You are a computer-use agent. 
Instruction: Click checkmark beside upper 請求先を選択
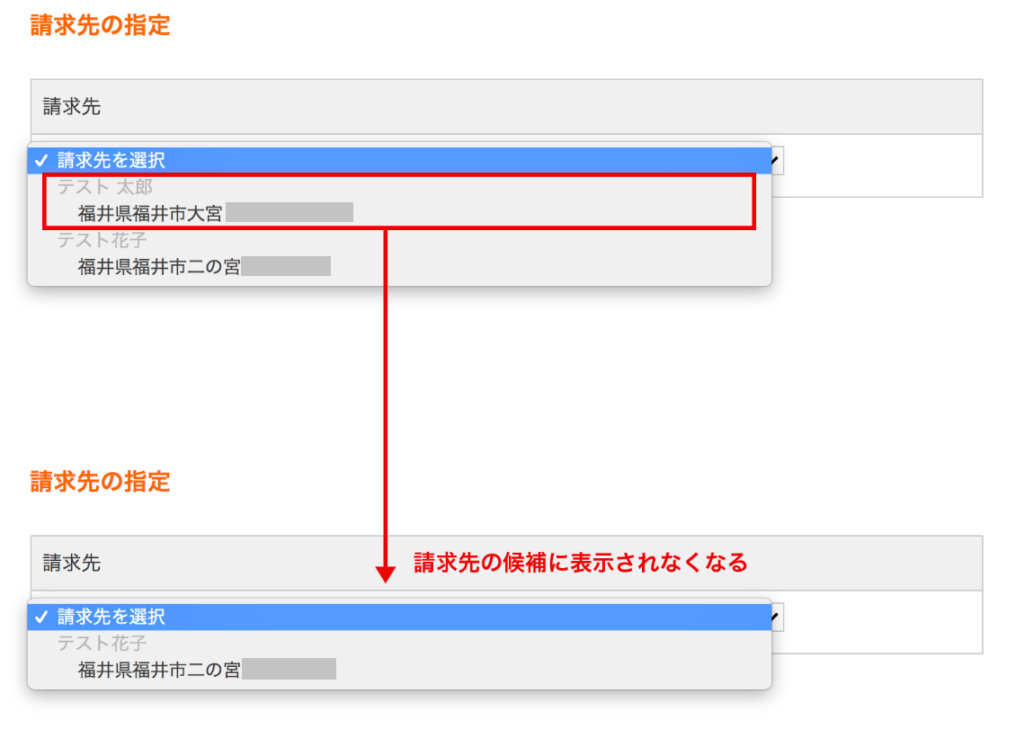pos(42,160)
